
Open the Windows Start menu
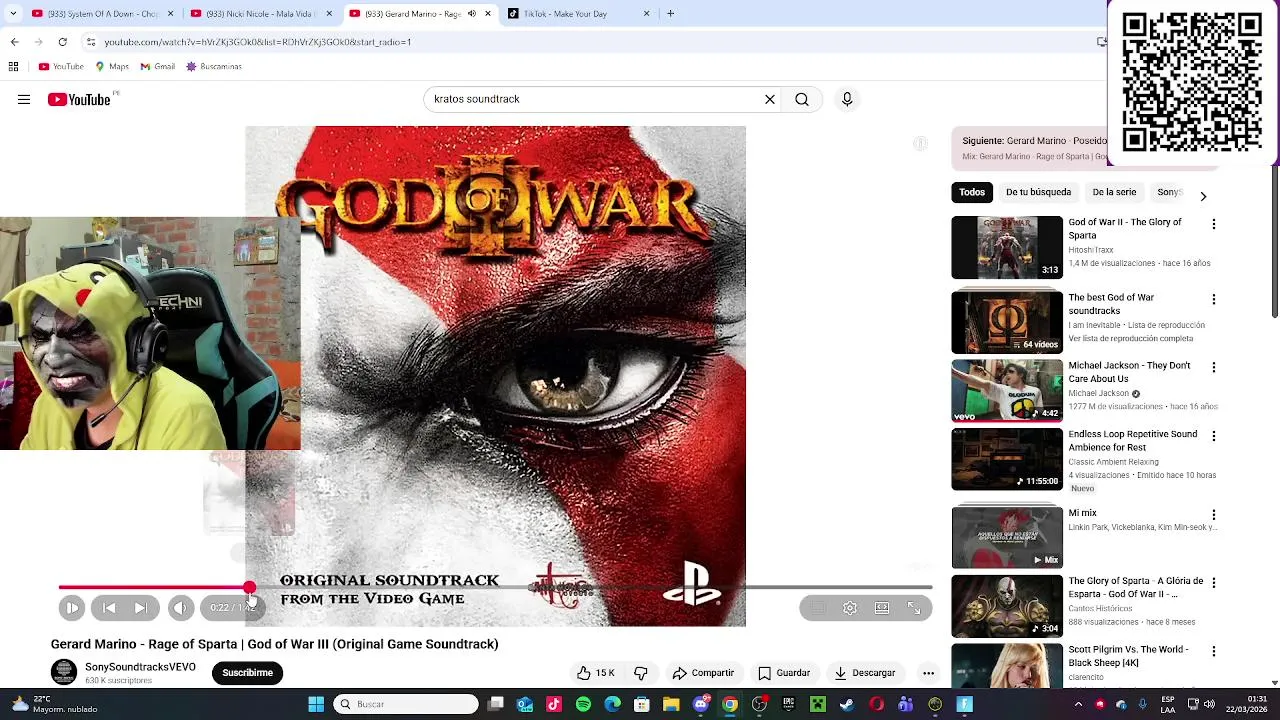(x=316, y=704)
